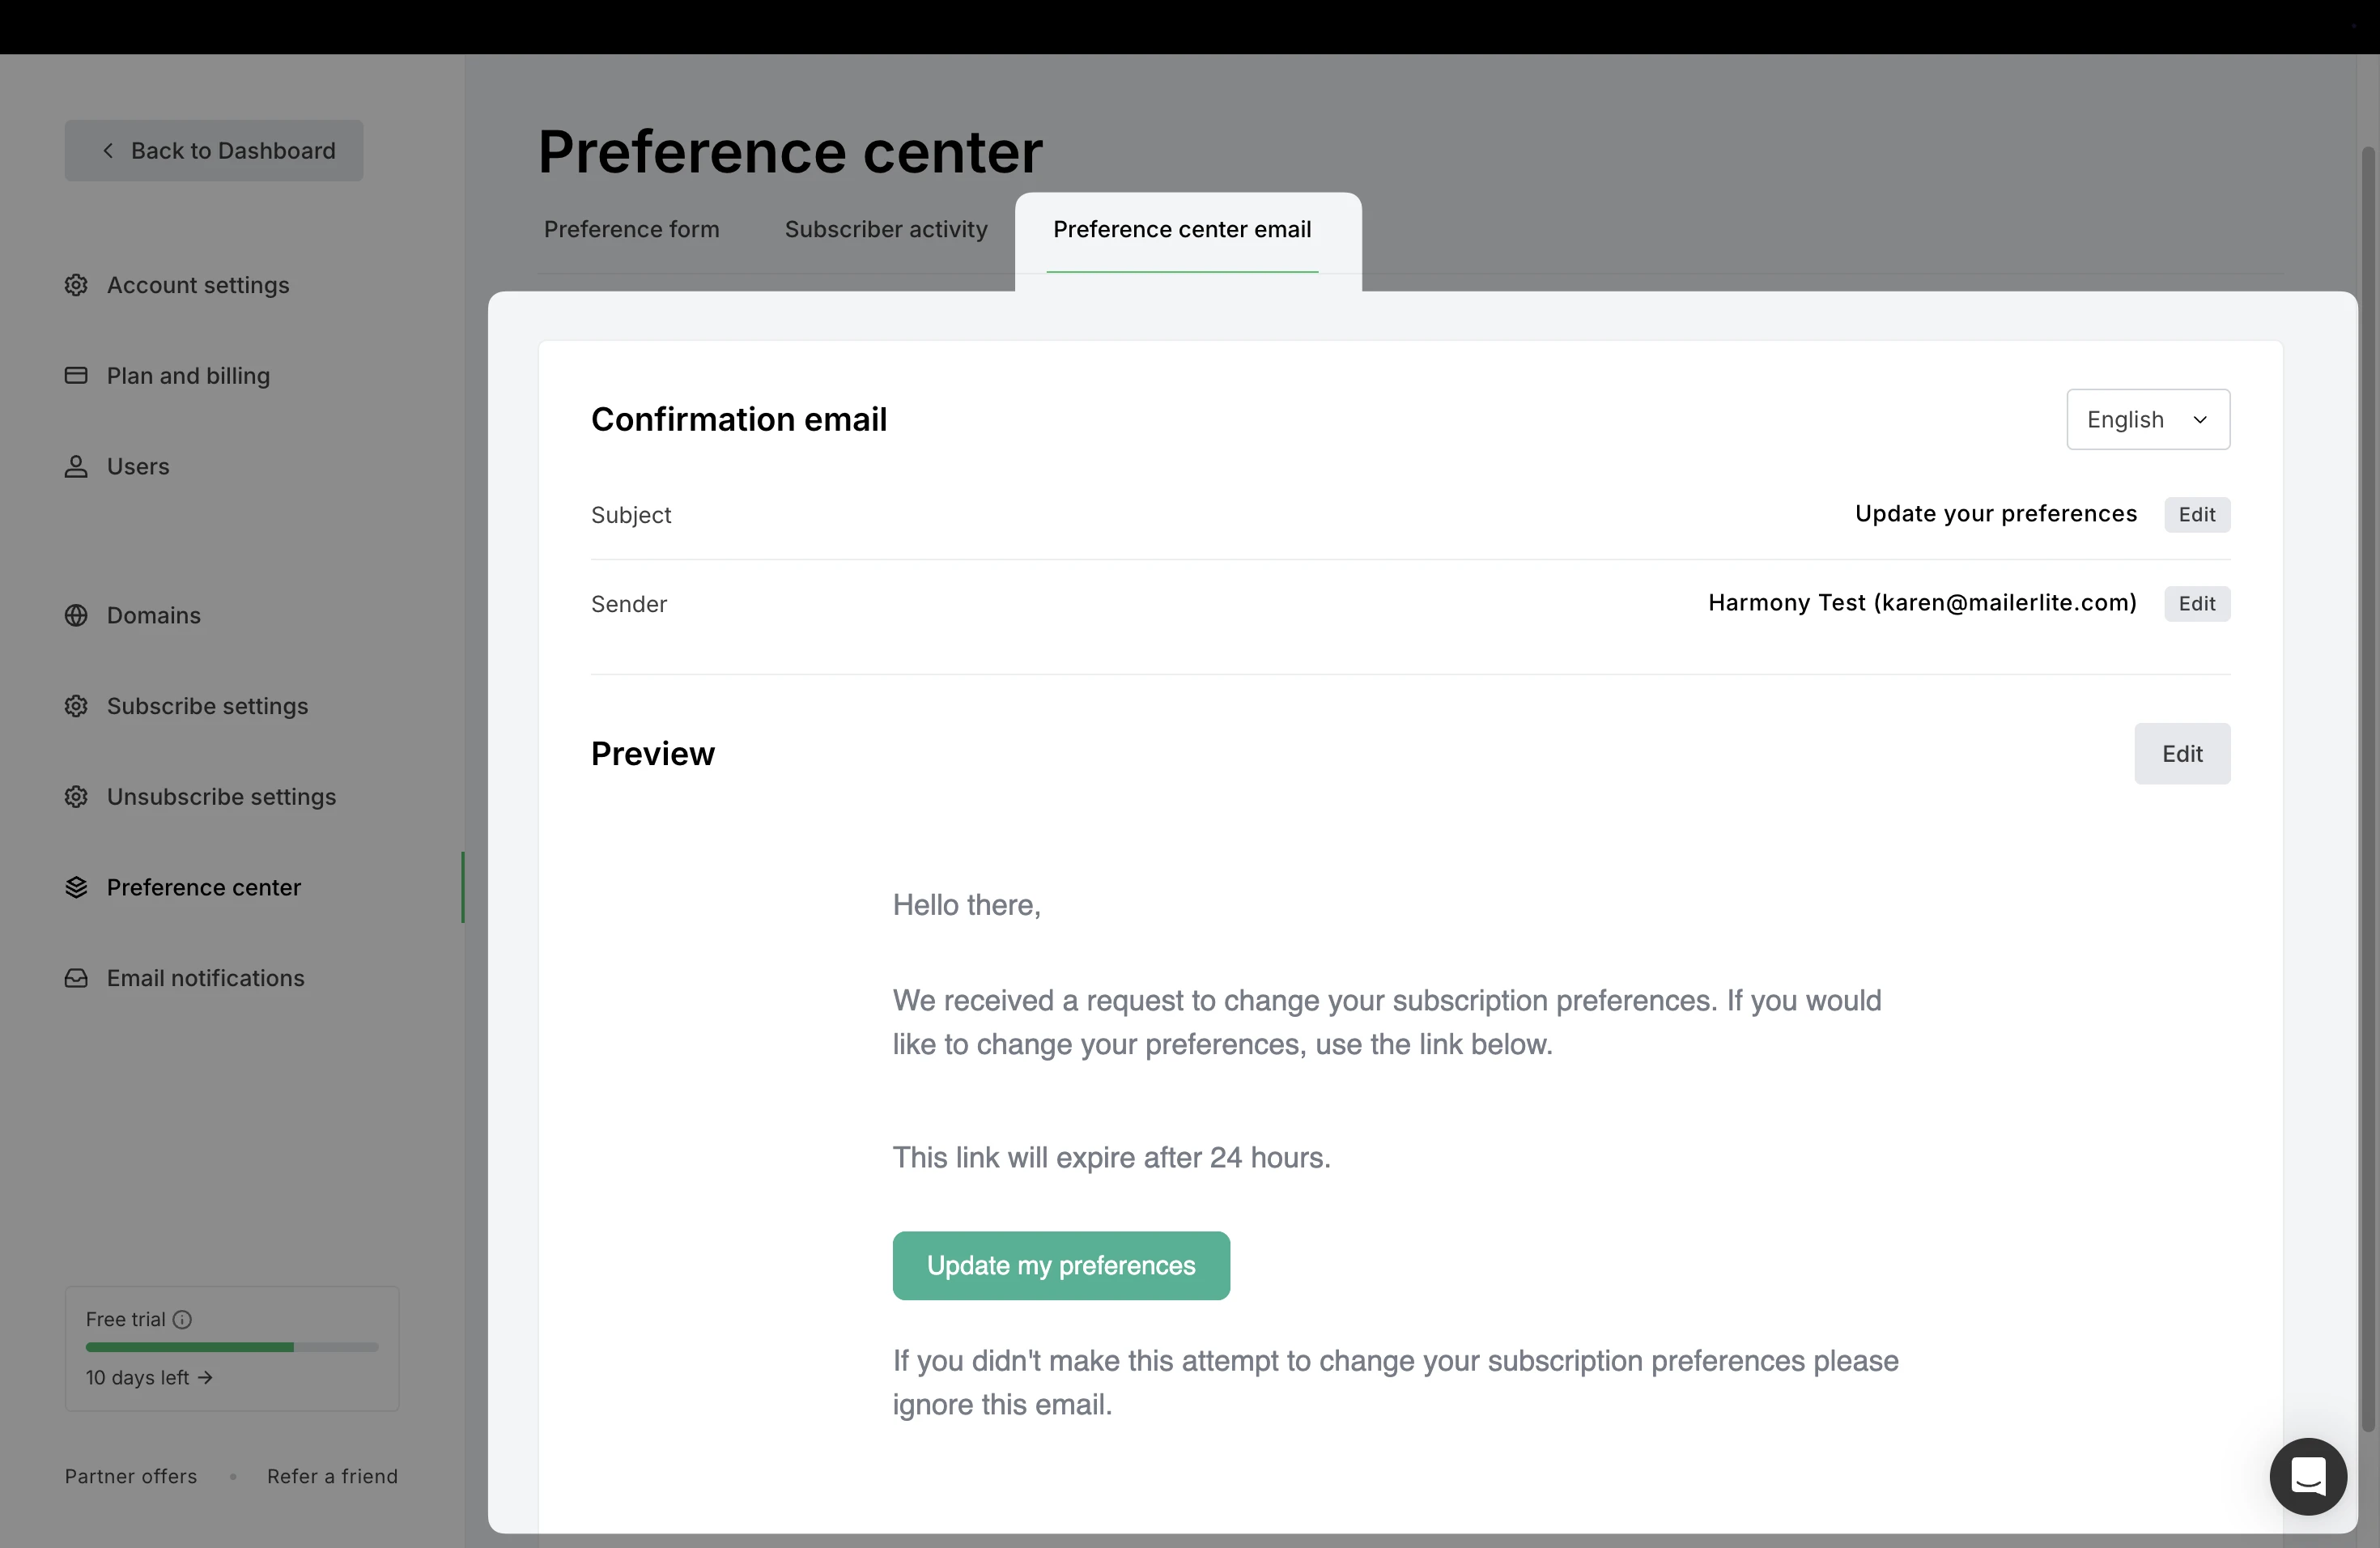Click the Users person icon

[x=76, y=466]
